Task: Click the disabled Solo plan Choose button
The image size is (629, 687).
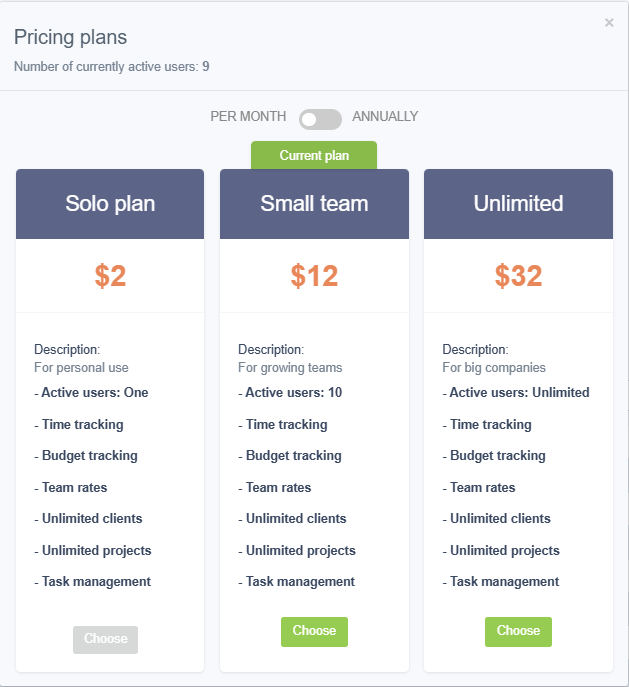Action: click(105, 639)
